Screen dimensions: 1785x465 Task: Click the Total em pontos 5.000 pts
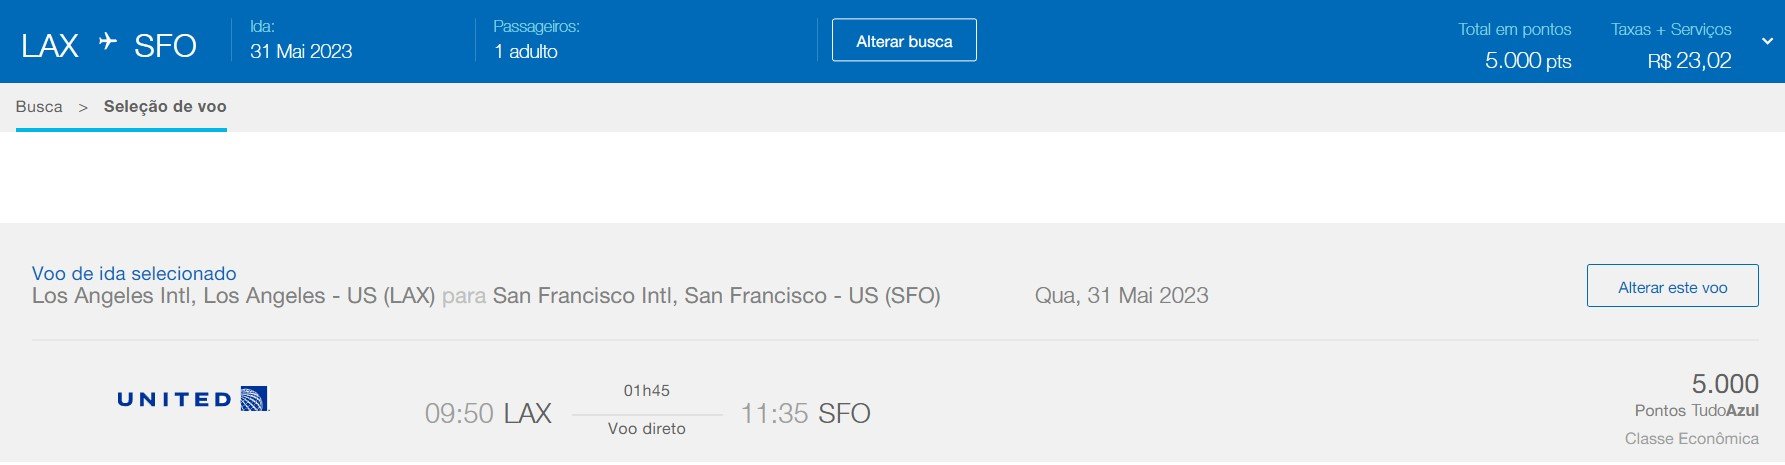click(x=1528, y=61)
